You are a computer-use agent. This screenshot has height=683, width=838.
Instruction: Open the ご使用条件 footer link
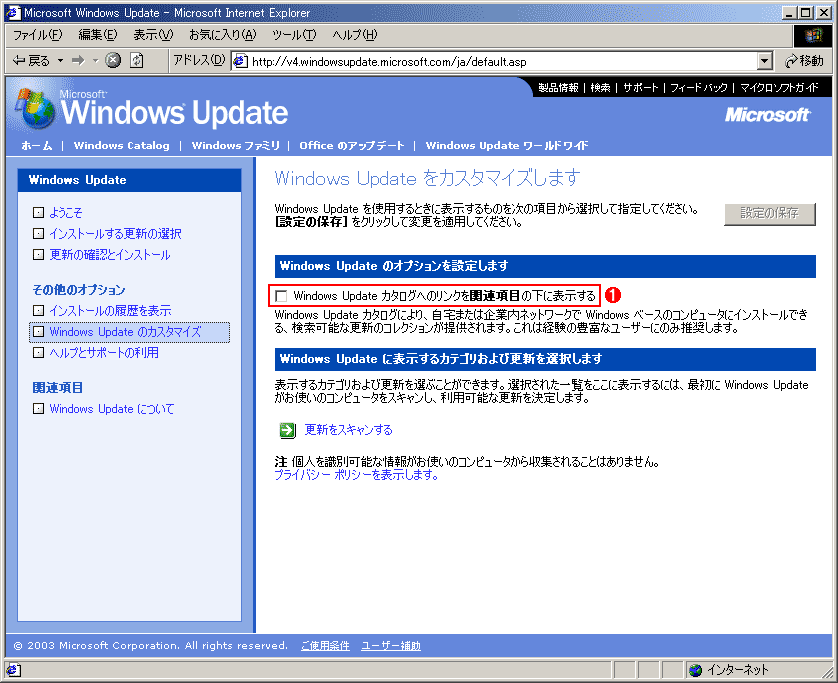[x=325, y=646]
